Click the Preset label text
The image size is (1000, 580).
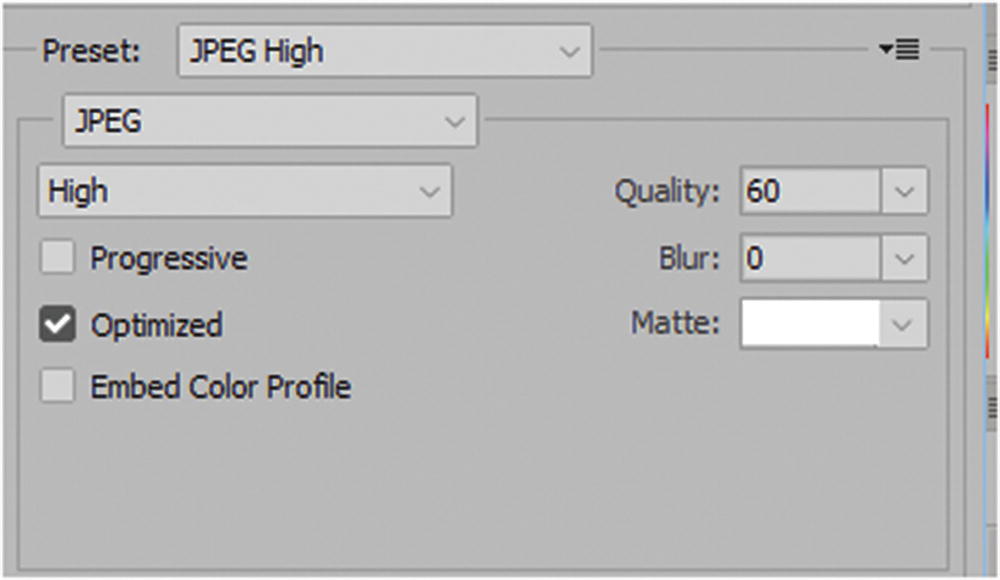pyautogui.click(x=92, y=51)
